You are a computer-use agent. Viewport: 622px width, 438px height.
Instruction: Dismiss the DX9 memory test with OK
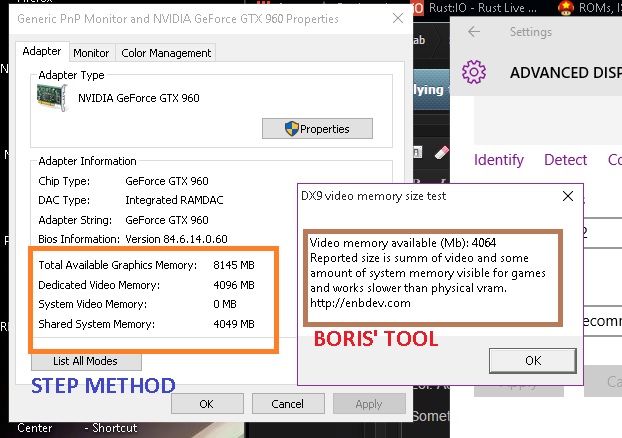tap(533, 360)
